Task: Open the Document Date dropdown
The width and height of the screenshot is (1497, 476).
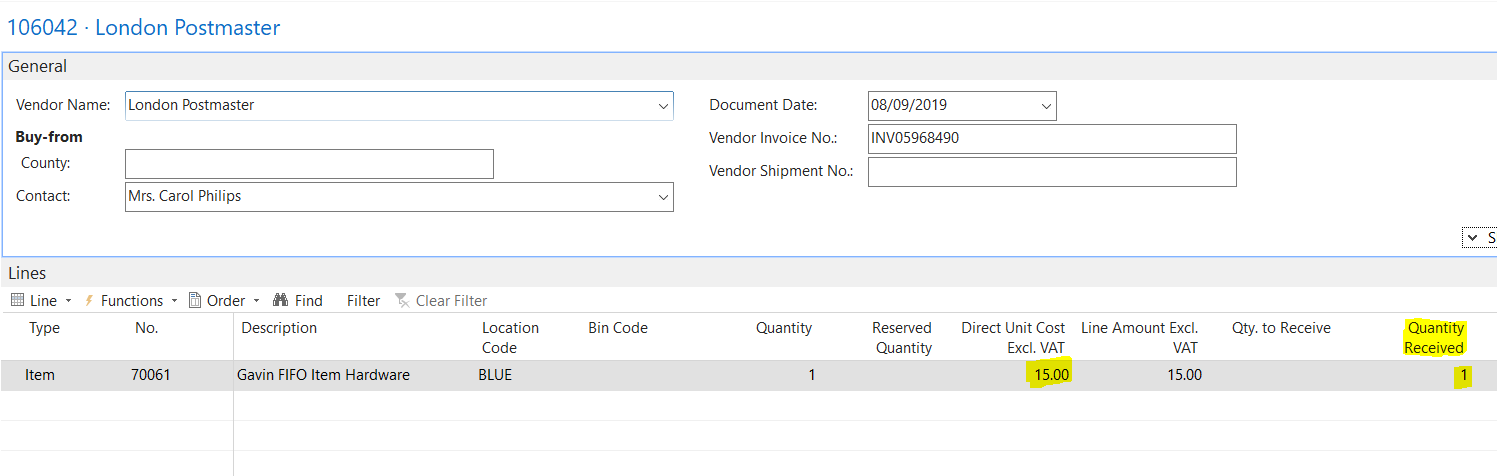Action: (x=1046, y=106)
